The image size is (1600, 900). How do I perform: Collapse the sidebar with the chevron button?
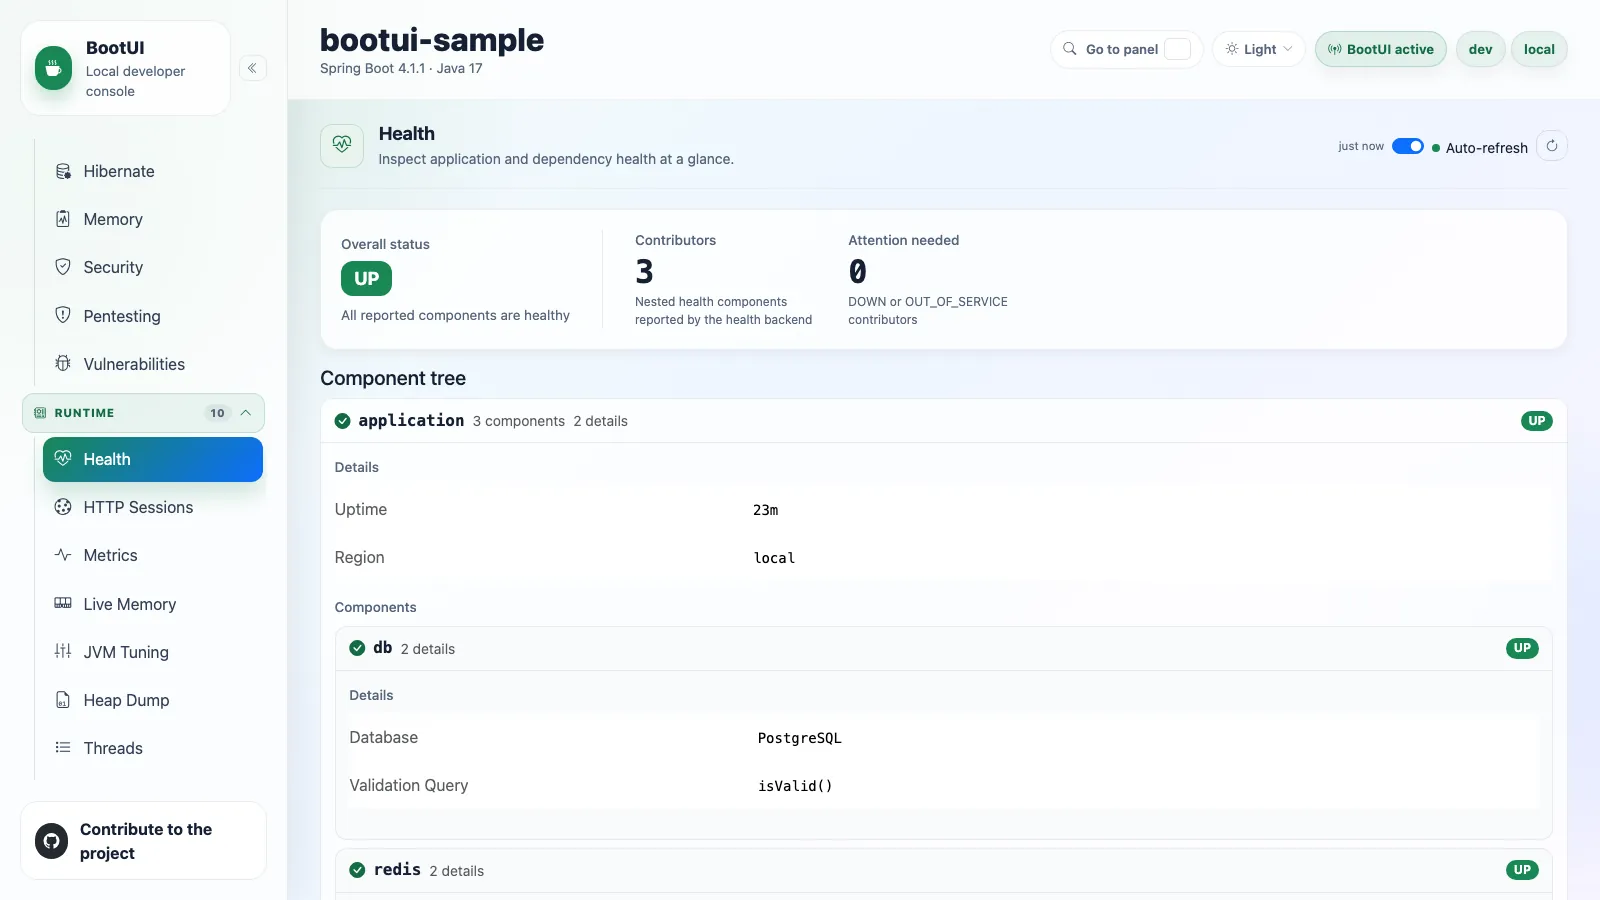pyautogui.click(x=253, y=68)
